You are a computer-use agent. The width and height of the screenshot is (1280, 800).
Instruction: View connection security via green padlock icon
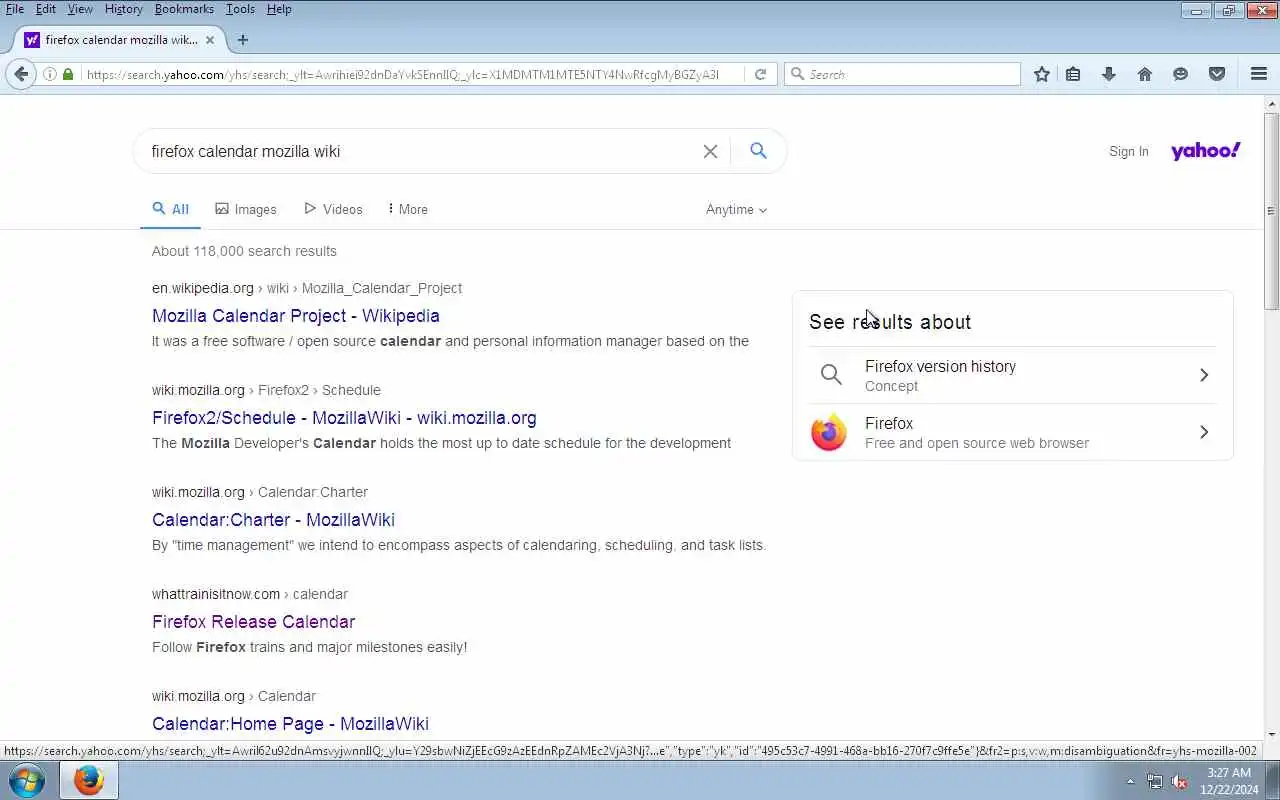[x=68, y=74]
